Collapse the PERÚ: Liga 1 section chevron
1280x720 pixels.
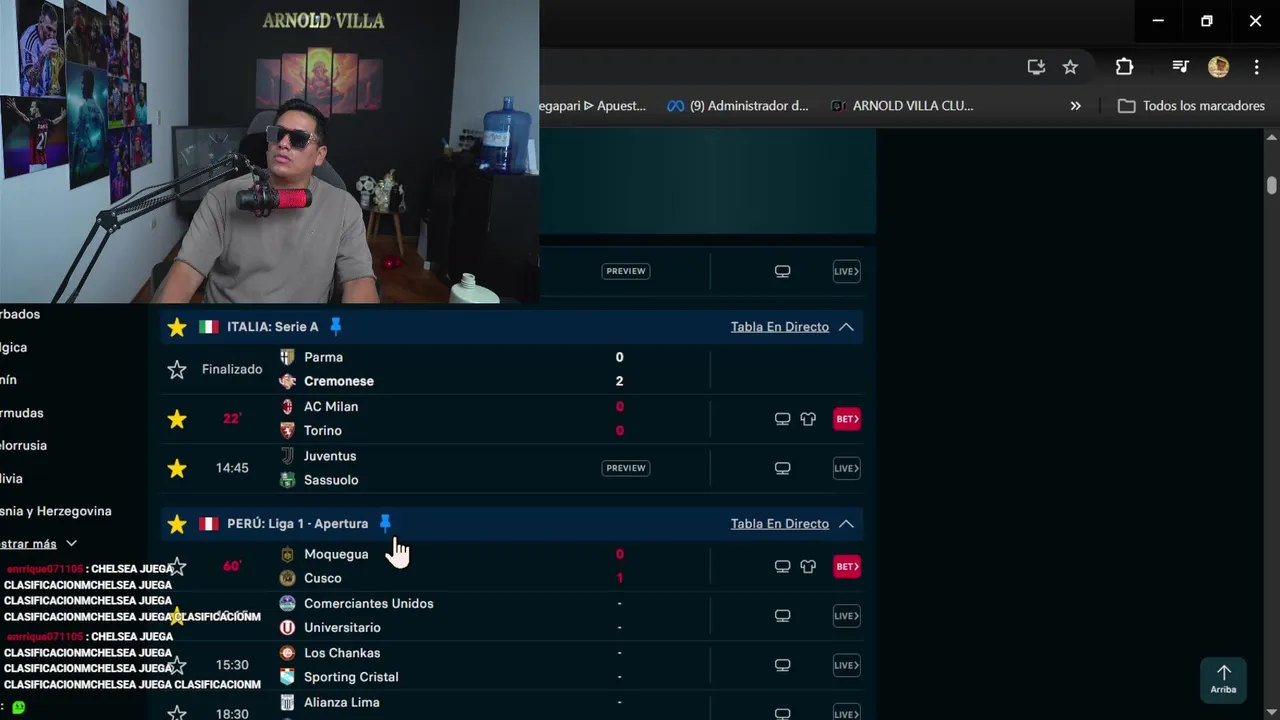[x=846, y=524]
